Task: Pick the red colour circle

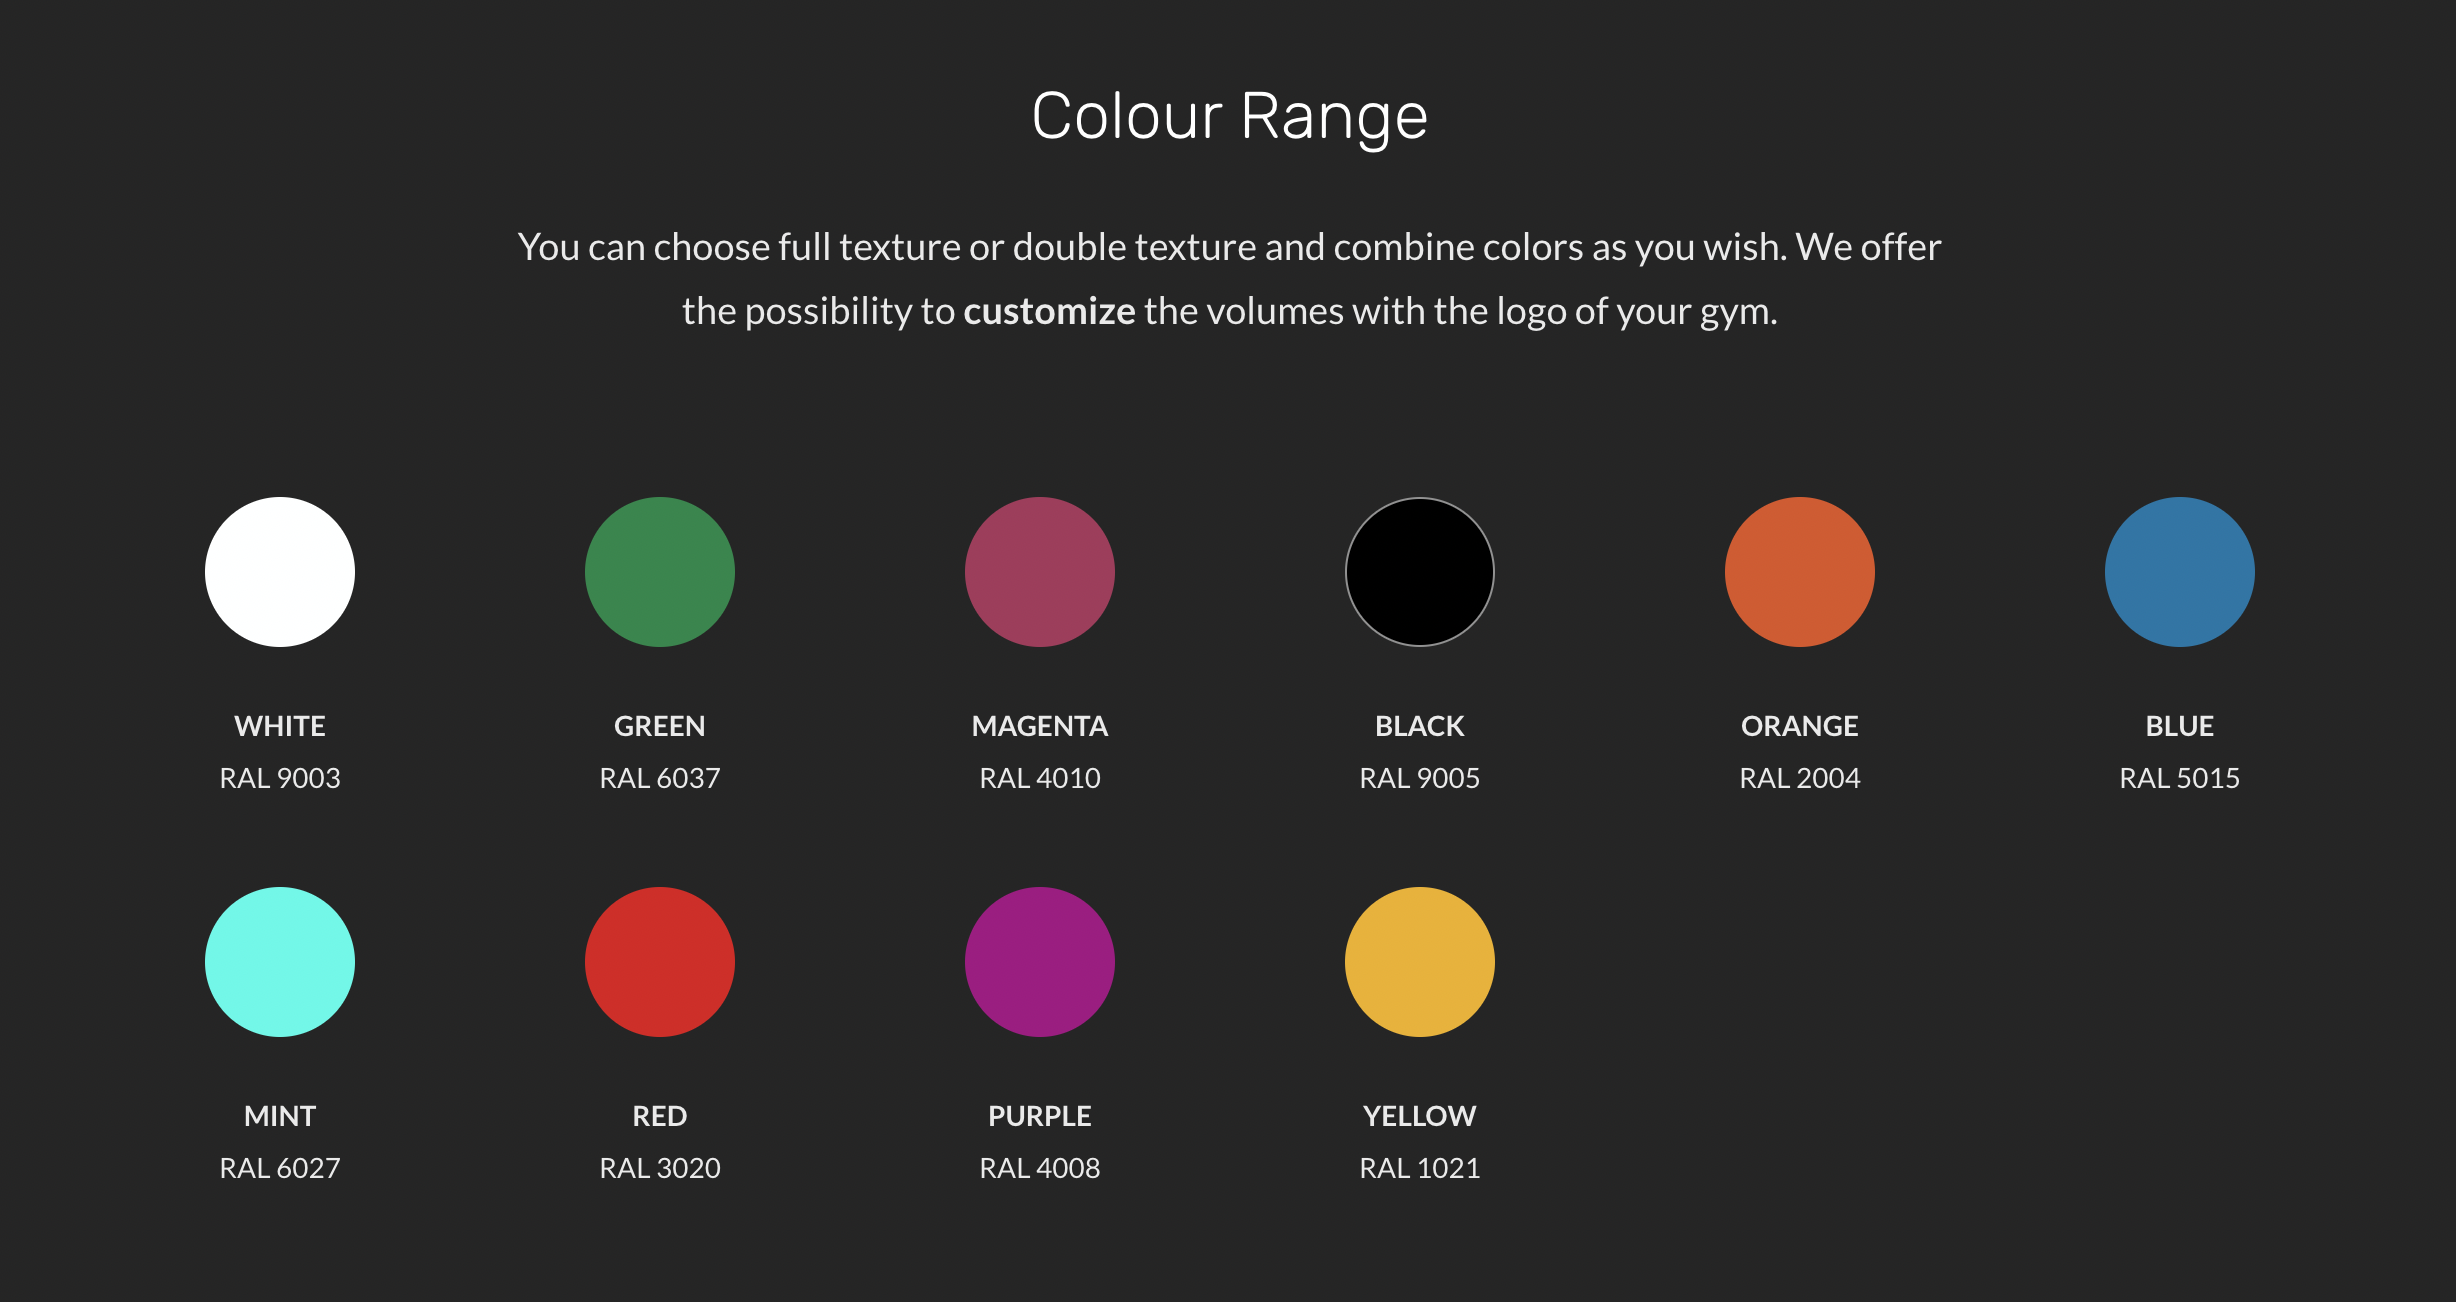Action: (660, 962)
